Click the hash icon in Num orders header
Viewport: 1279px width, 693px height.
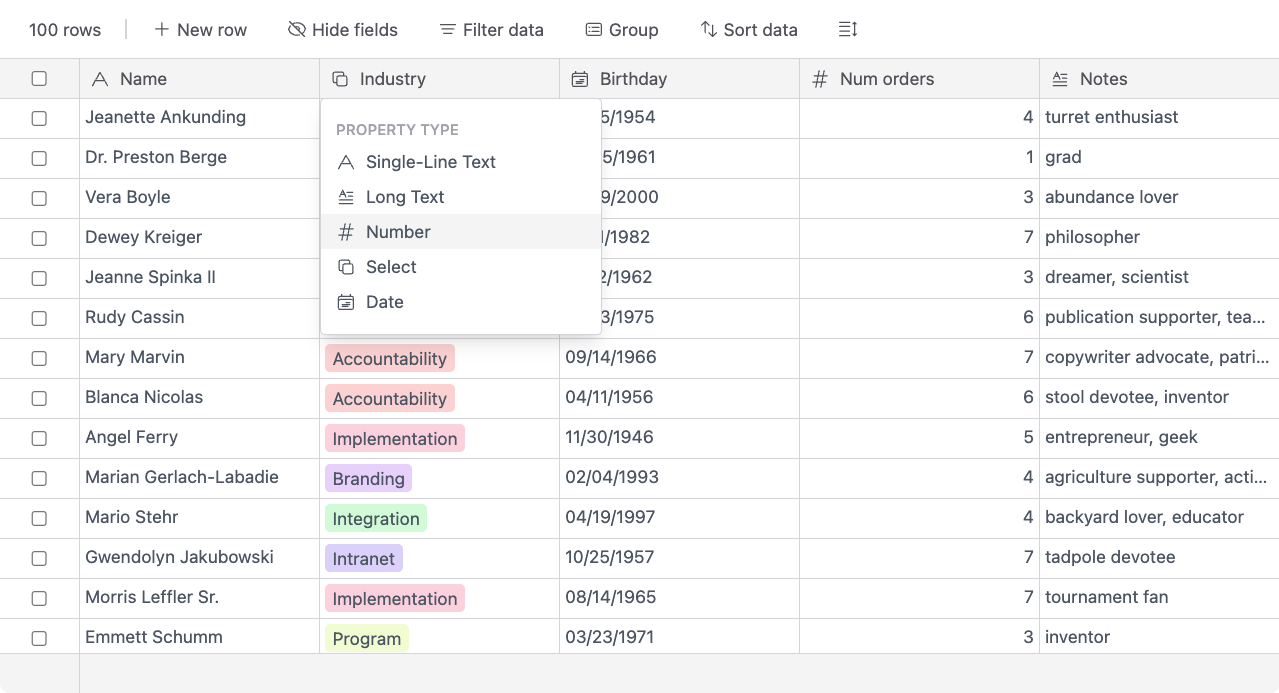tap(820, 79)
